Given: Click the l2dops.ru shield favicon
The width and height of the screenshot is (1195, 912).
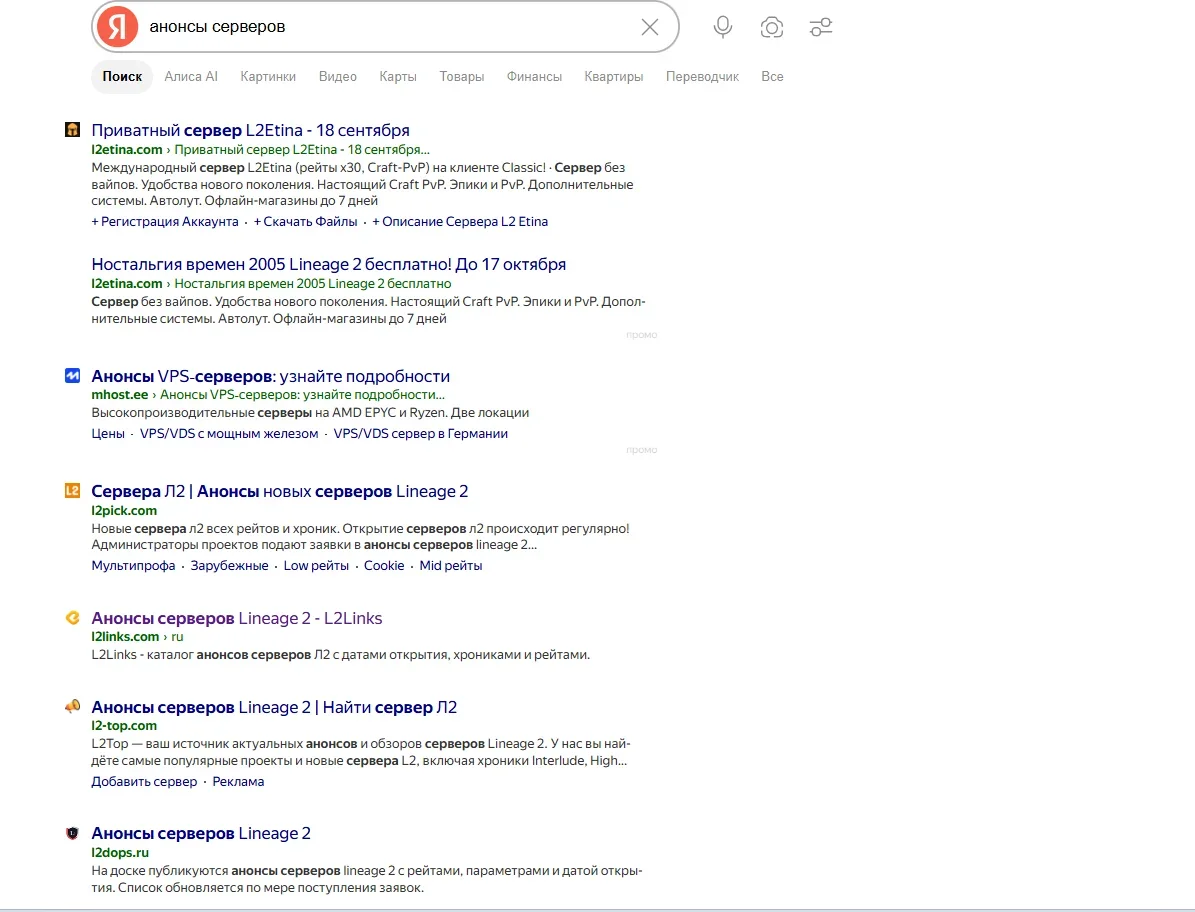Looking at the screenshot, I should click(x=72, y=833).
